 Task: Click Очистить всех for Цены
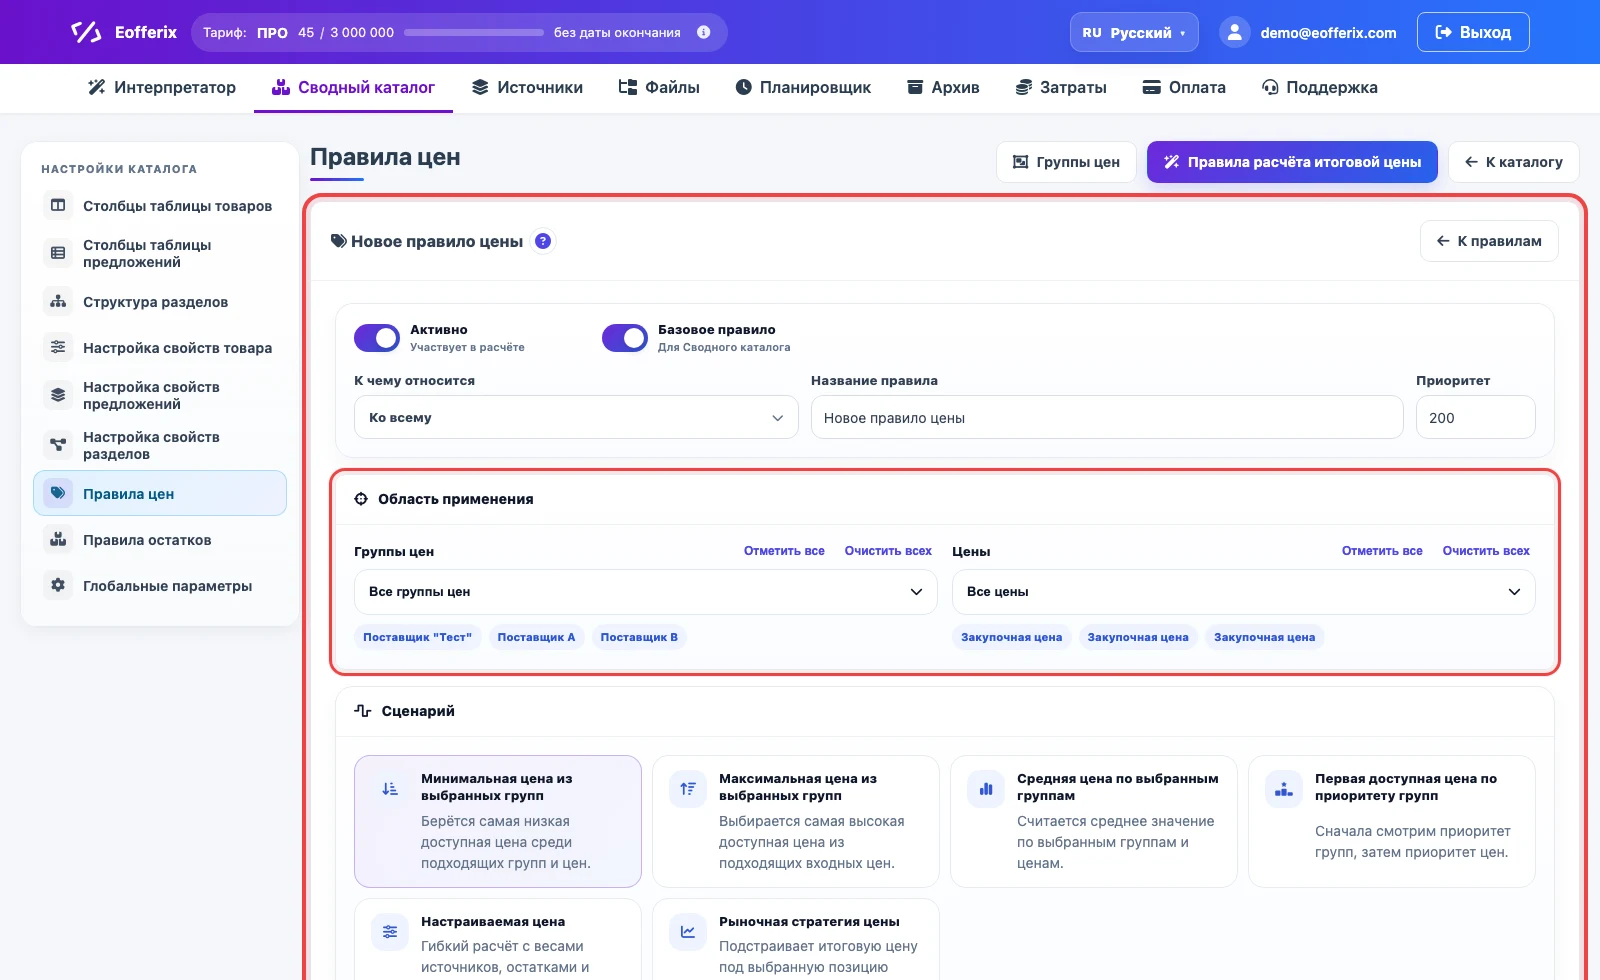coord(1486,551)
